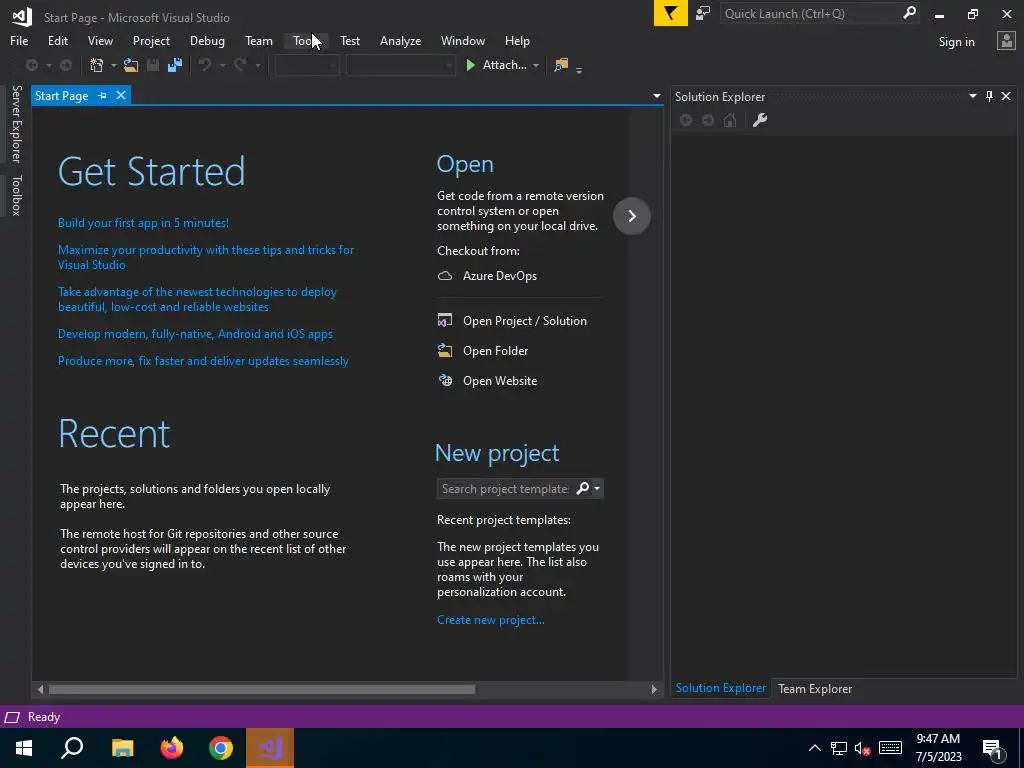Open the Window menu

tap(462, 40)
